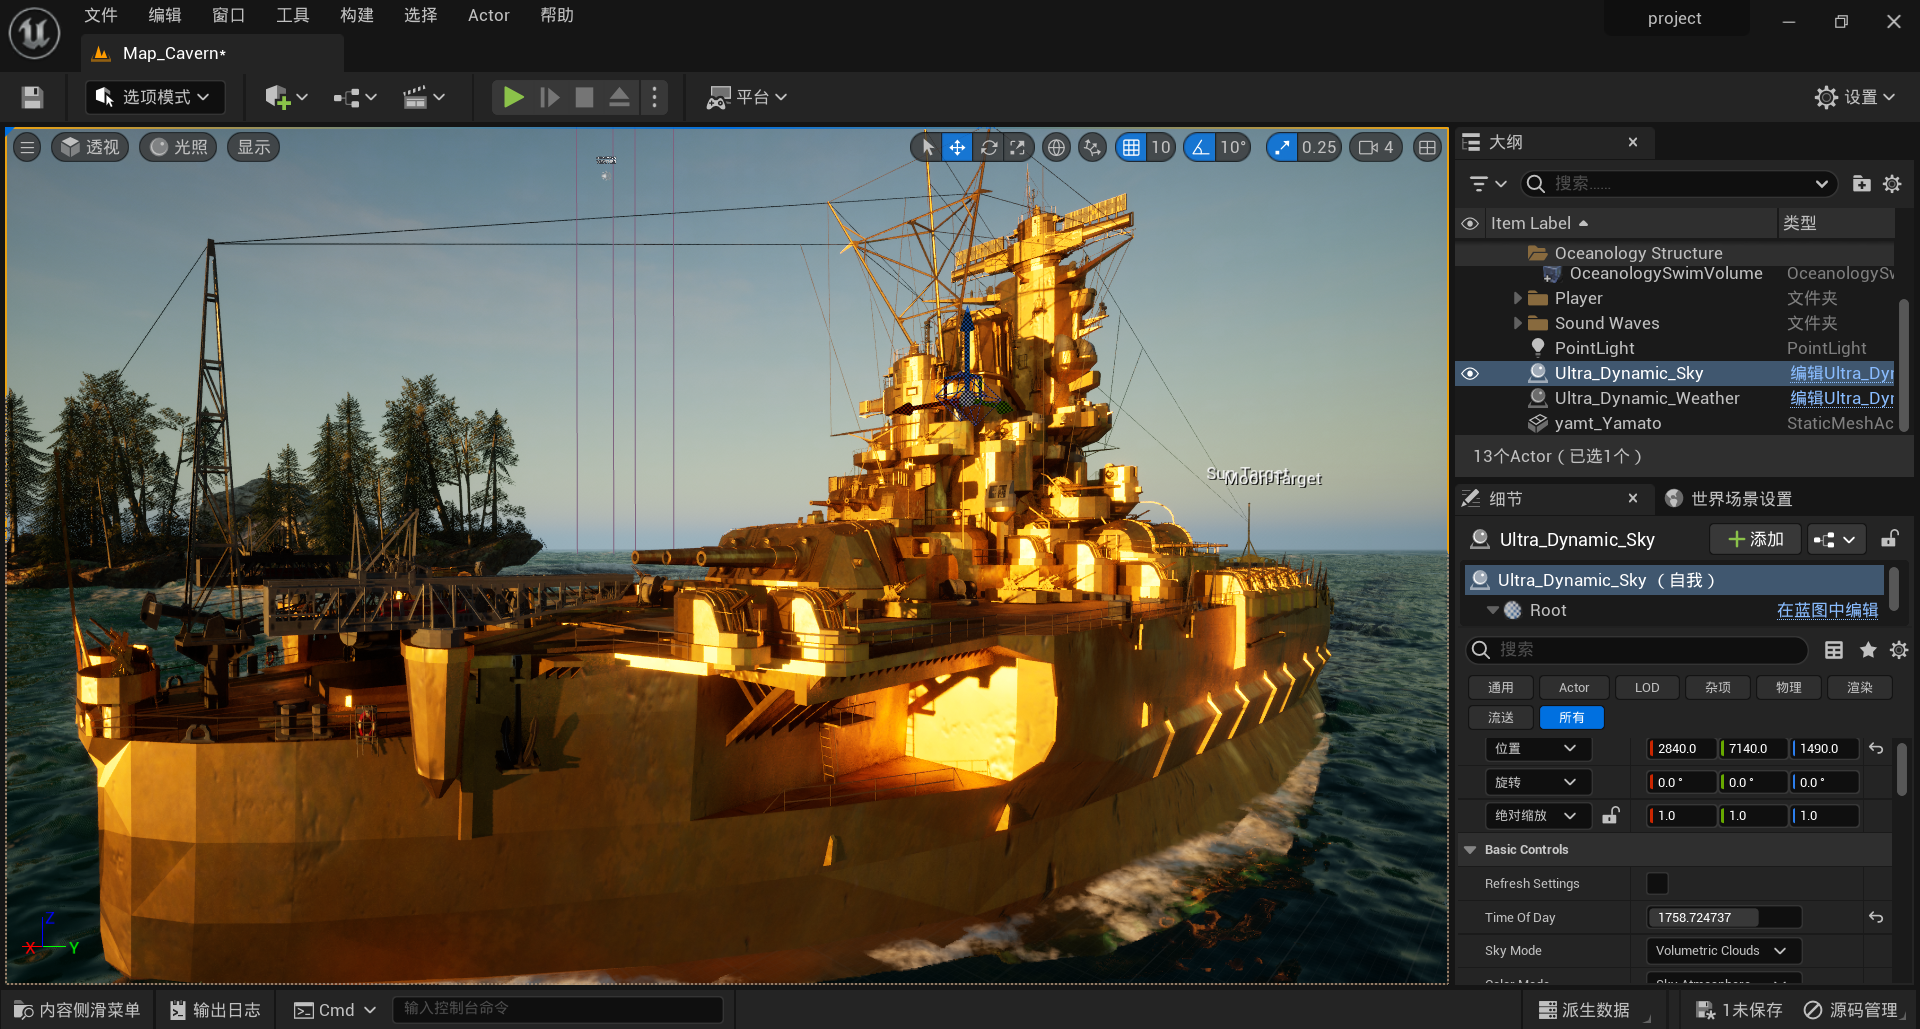The width and height of the screenshot is (1920, 1029).
Task: Open details property matrix table icon
Action: coord(1834,650)
